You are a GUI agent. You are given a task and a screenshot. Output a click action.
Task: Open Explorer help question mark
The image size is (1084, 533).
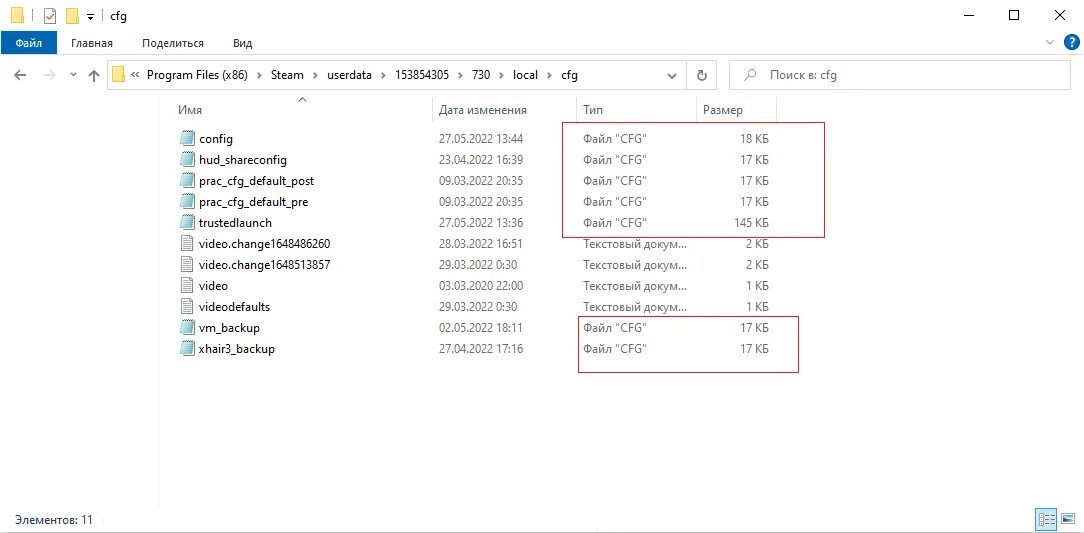click(1071, 42)
